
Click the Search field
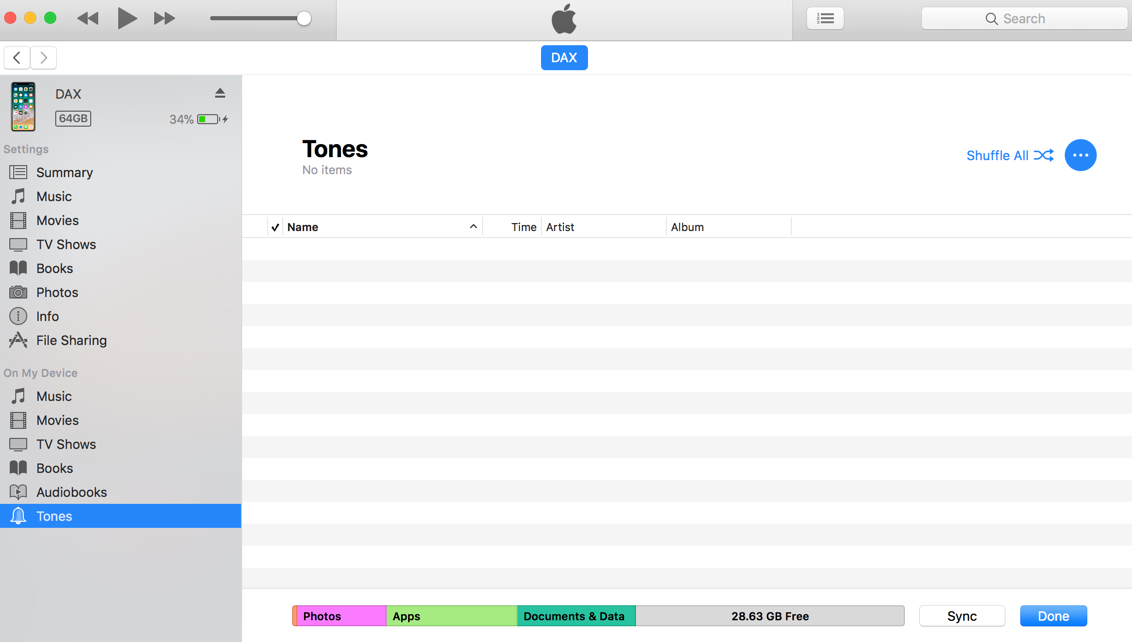(x=1024, y=19)
